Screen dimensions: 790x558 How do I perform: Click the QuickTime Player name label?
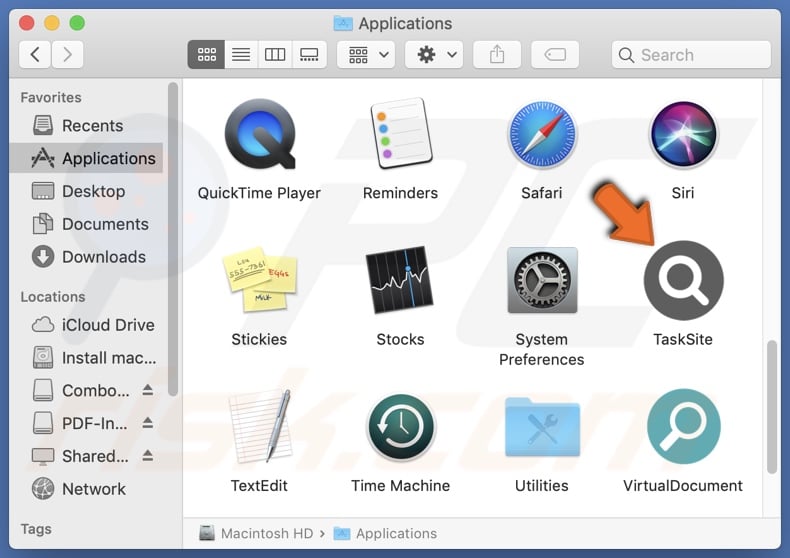[259, 193]
